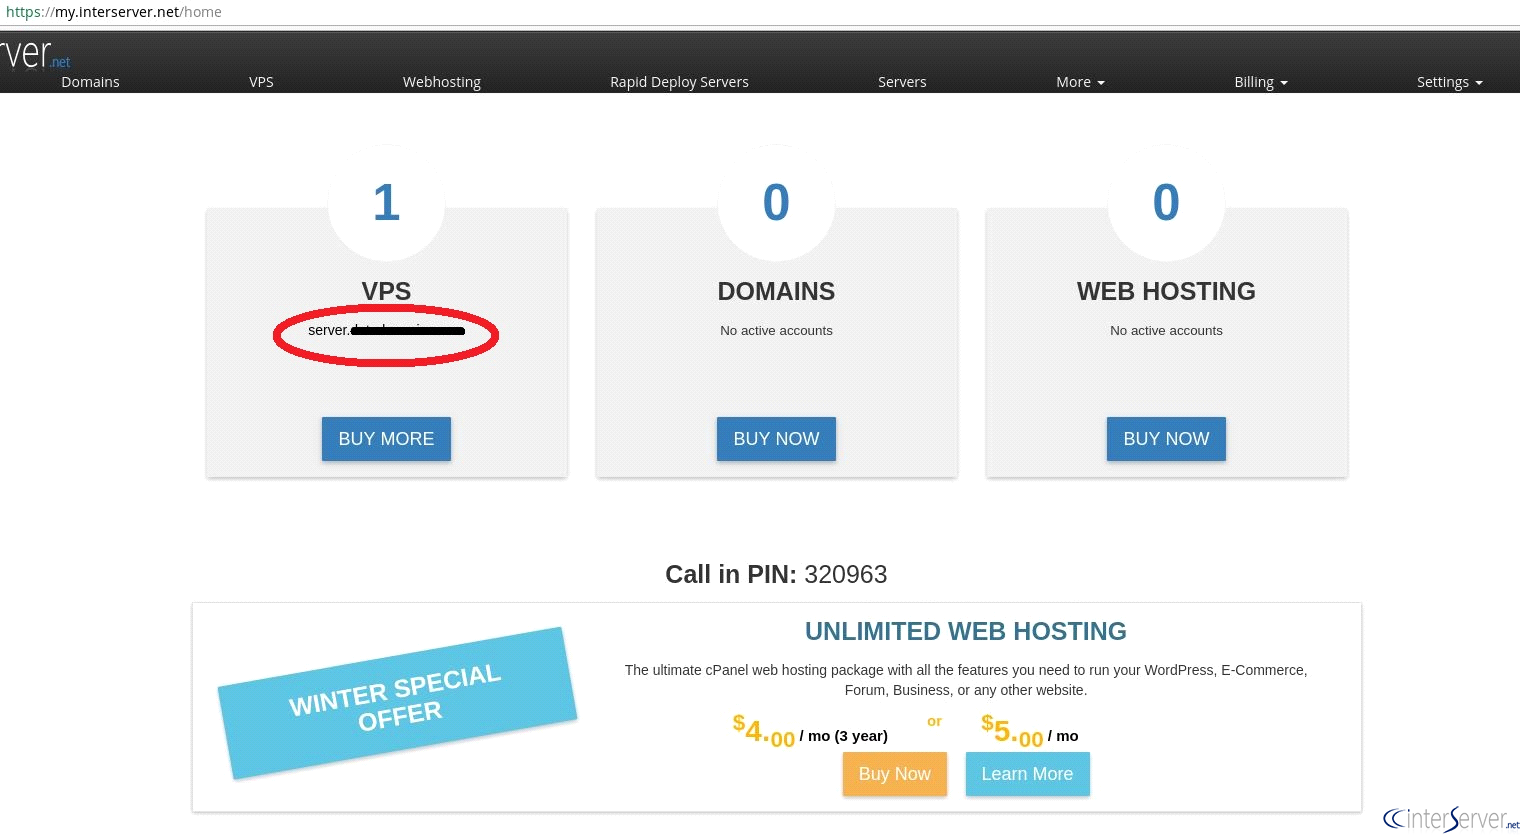Open the Servers navigation item

[x=902, y=82]
